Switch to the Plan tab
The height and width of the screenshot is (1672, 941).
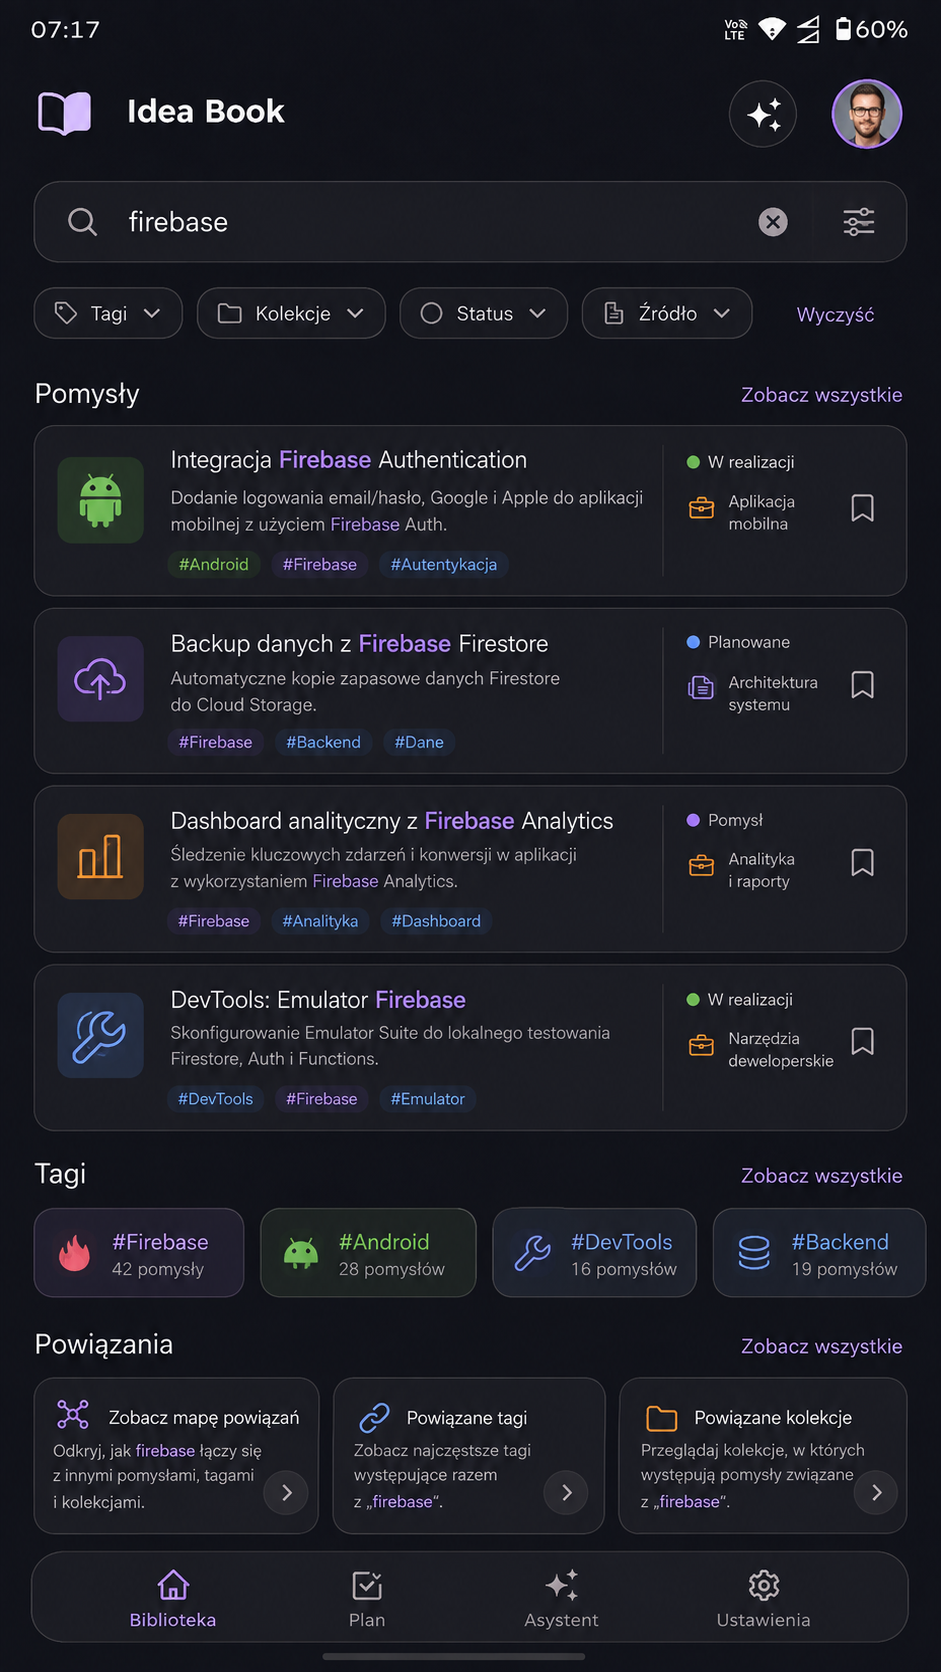367,1598
